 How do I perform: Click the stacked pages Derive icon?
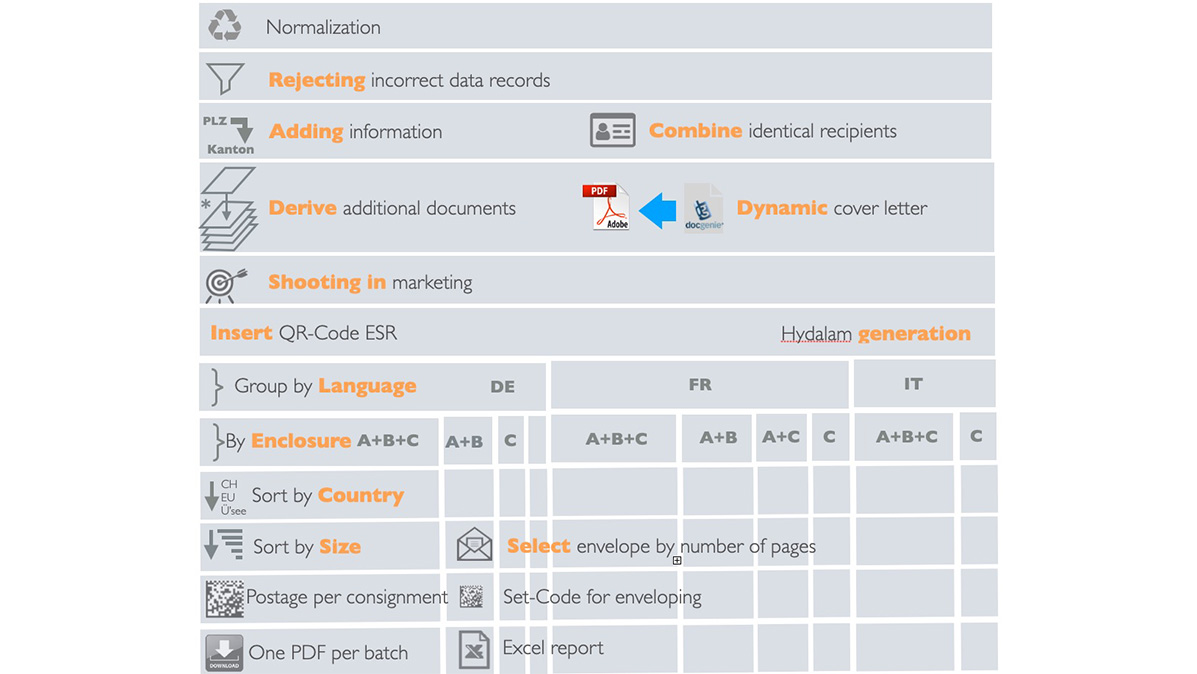228,209
